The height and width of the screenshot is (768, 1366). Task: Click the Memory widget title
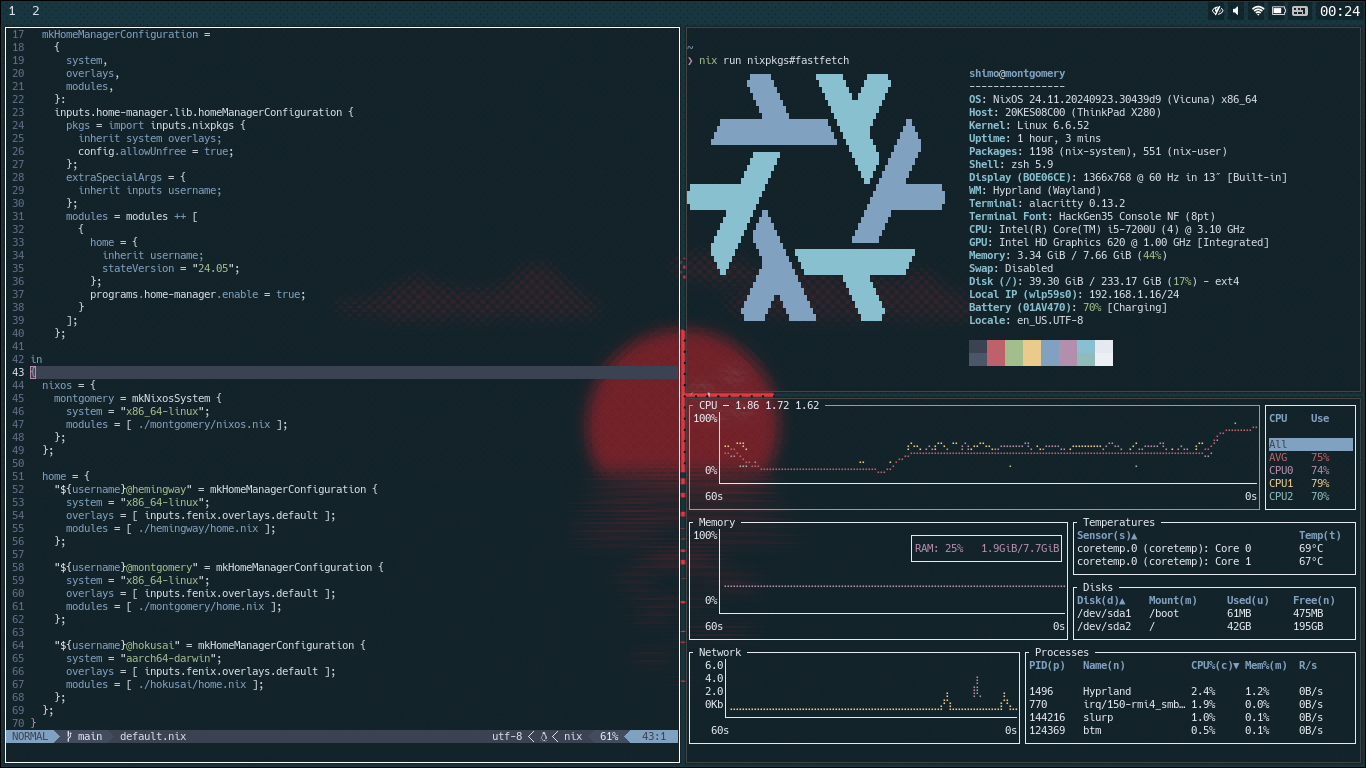(716, 522)
